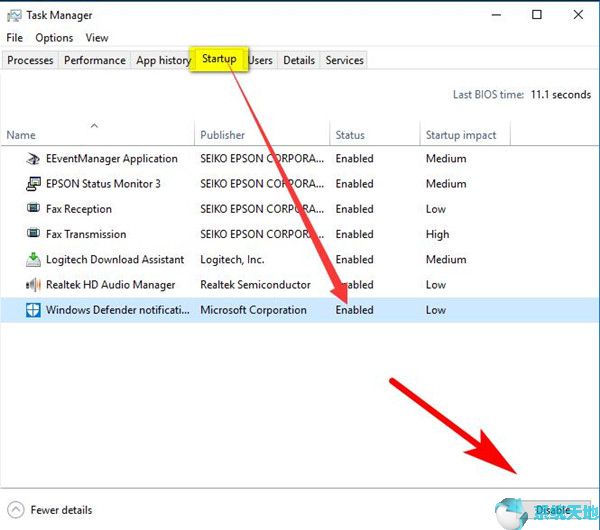
Task: Click the High startup impact value
Action: tap(437, 234)
